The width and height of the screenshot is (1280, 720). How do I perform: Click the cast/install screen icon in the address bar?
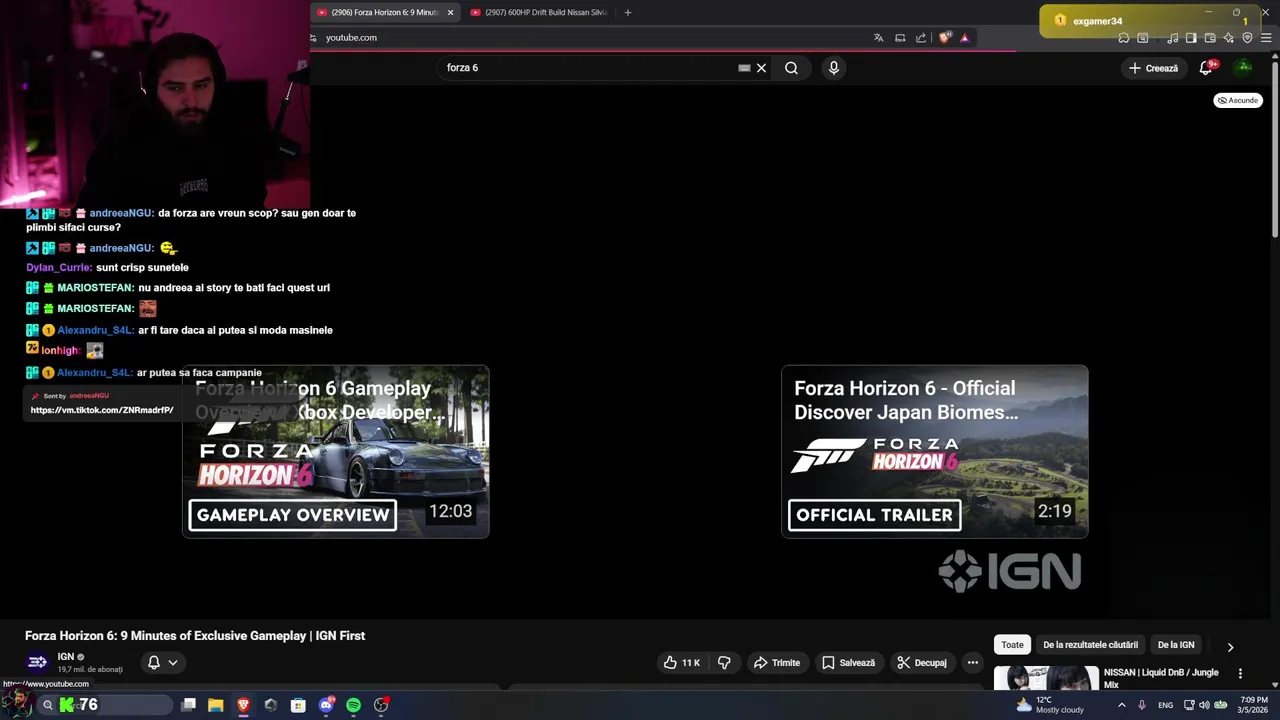coord(900,38)
